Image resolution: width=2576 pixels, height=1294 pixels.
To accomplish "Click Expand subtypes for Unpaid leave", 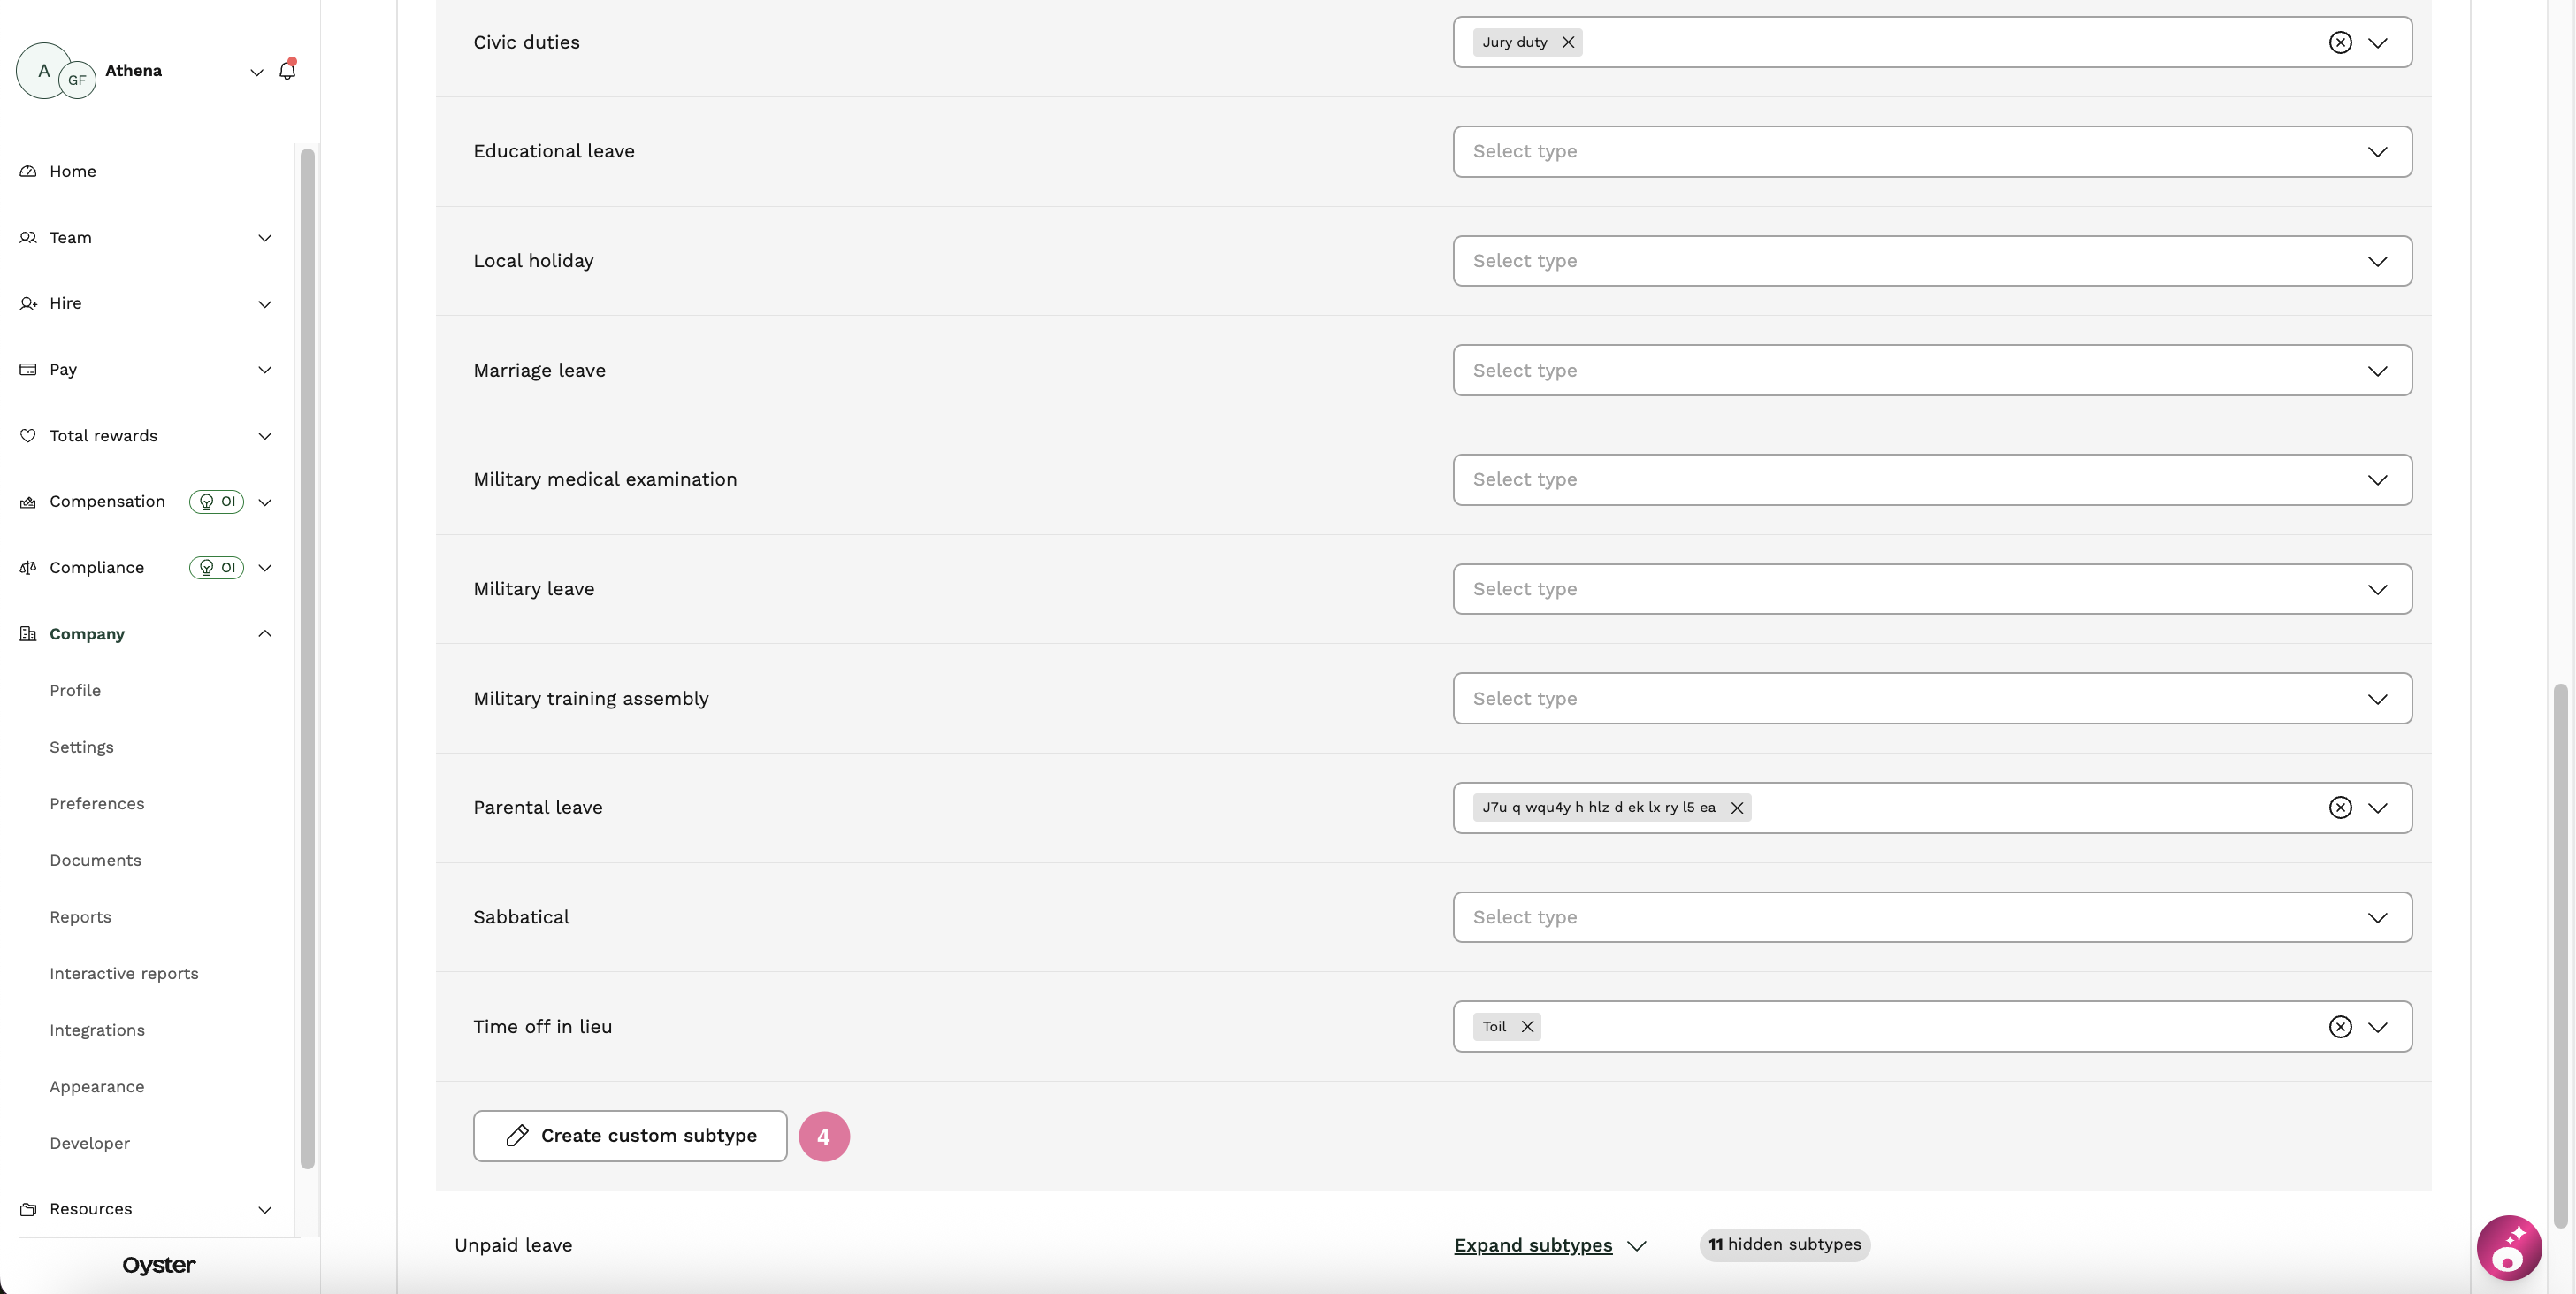I will click(1550, 1245).
